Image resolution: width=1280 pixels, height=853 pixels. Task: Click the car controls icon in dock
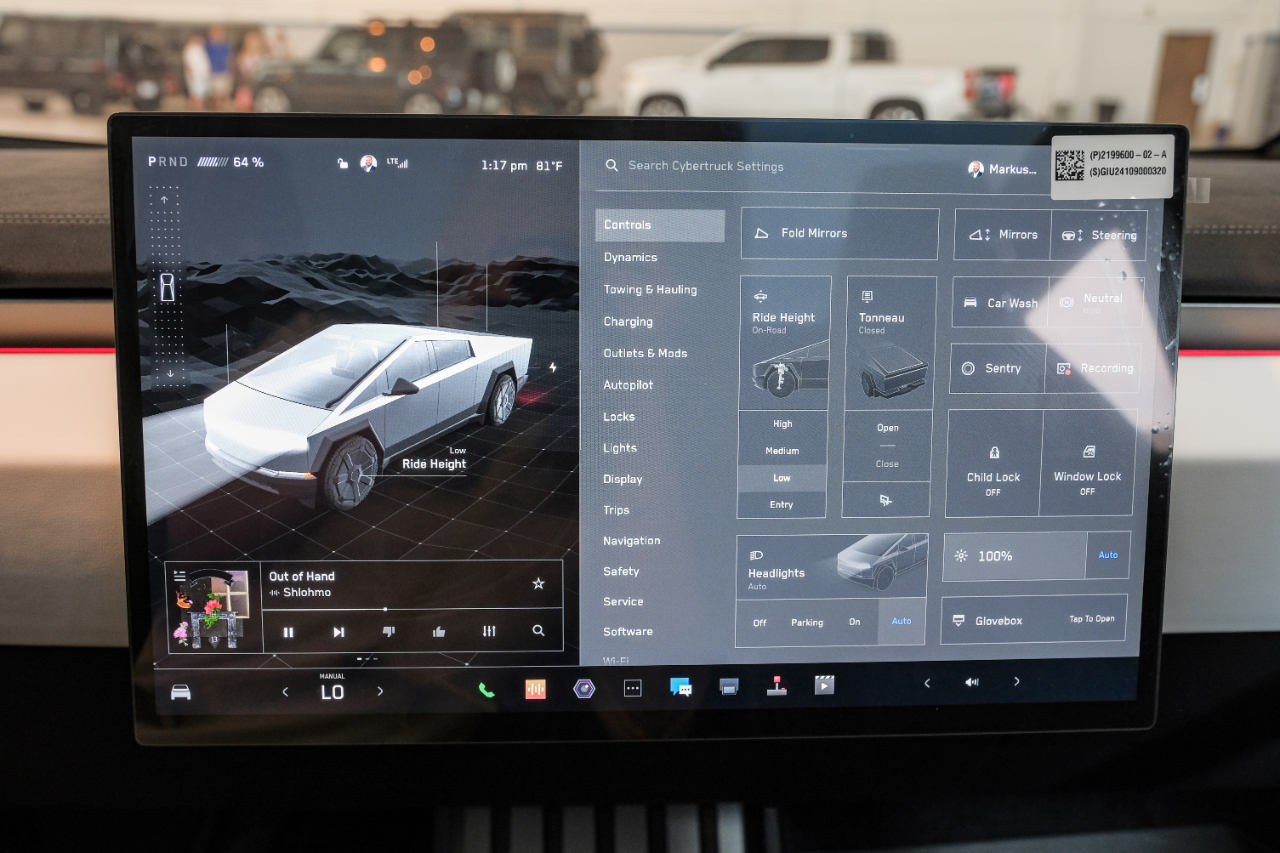[x=181, y=692]
